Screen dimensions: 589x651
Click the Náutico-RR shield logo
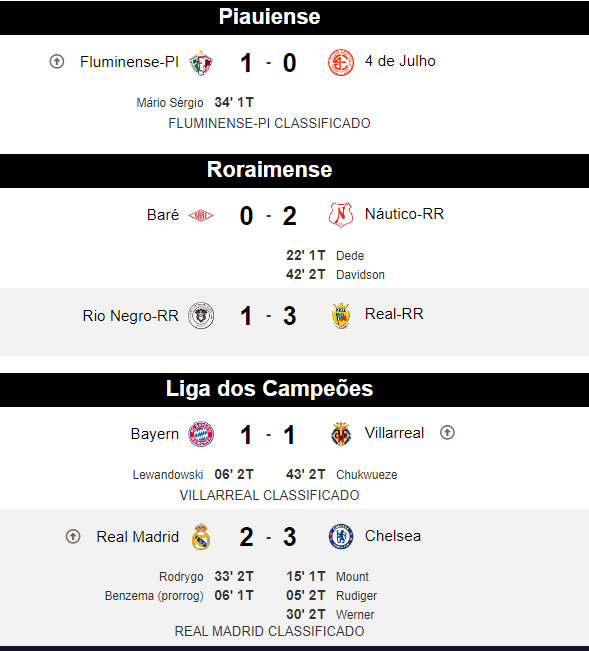pos(341,215)
